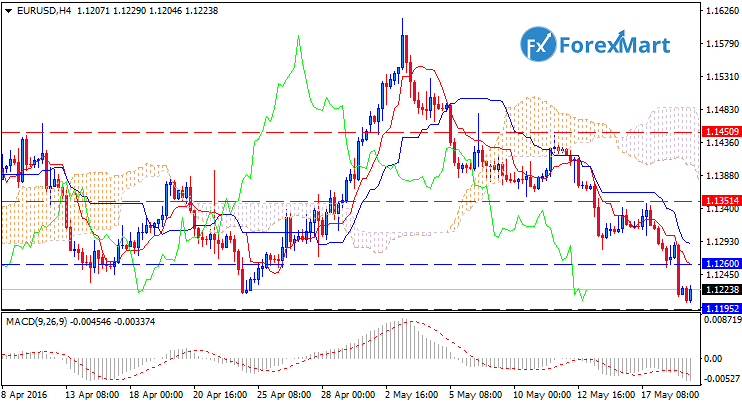Select the -0.00527 value on MACD scale
The image size is (742, 406).
pos(720,379)
